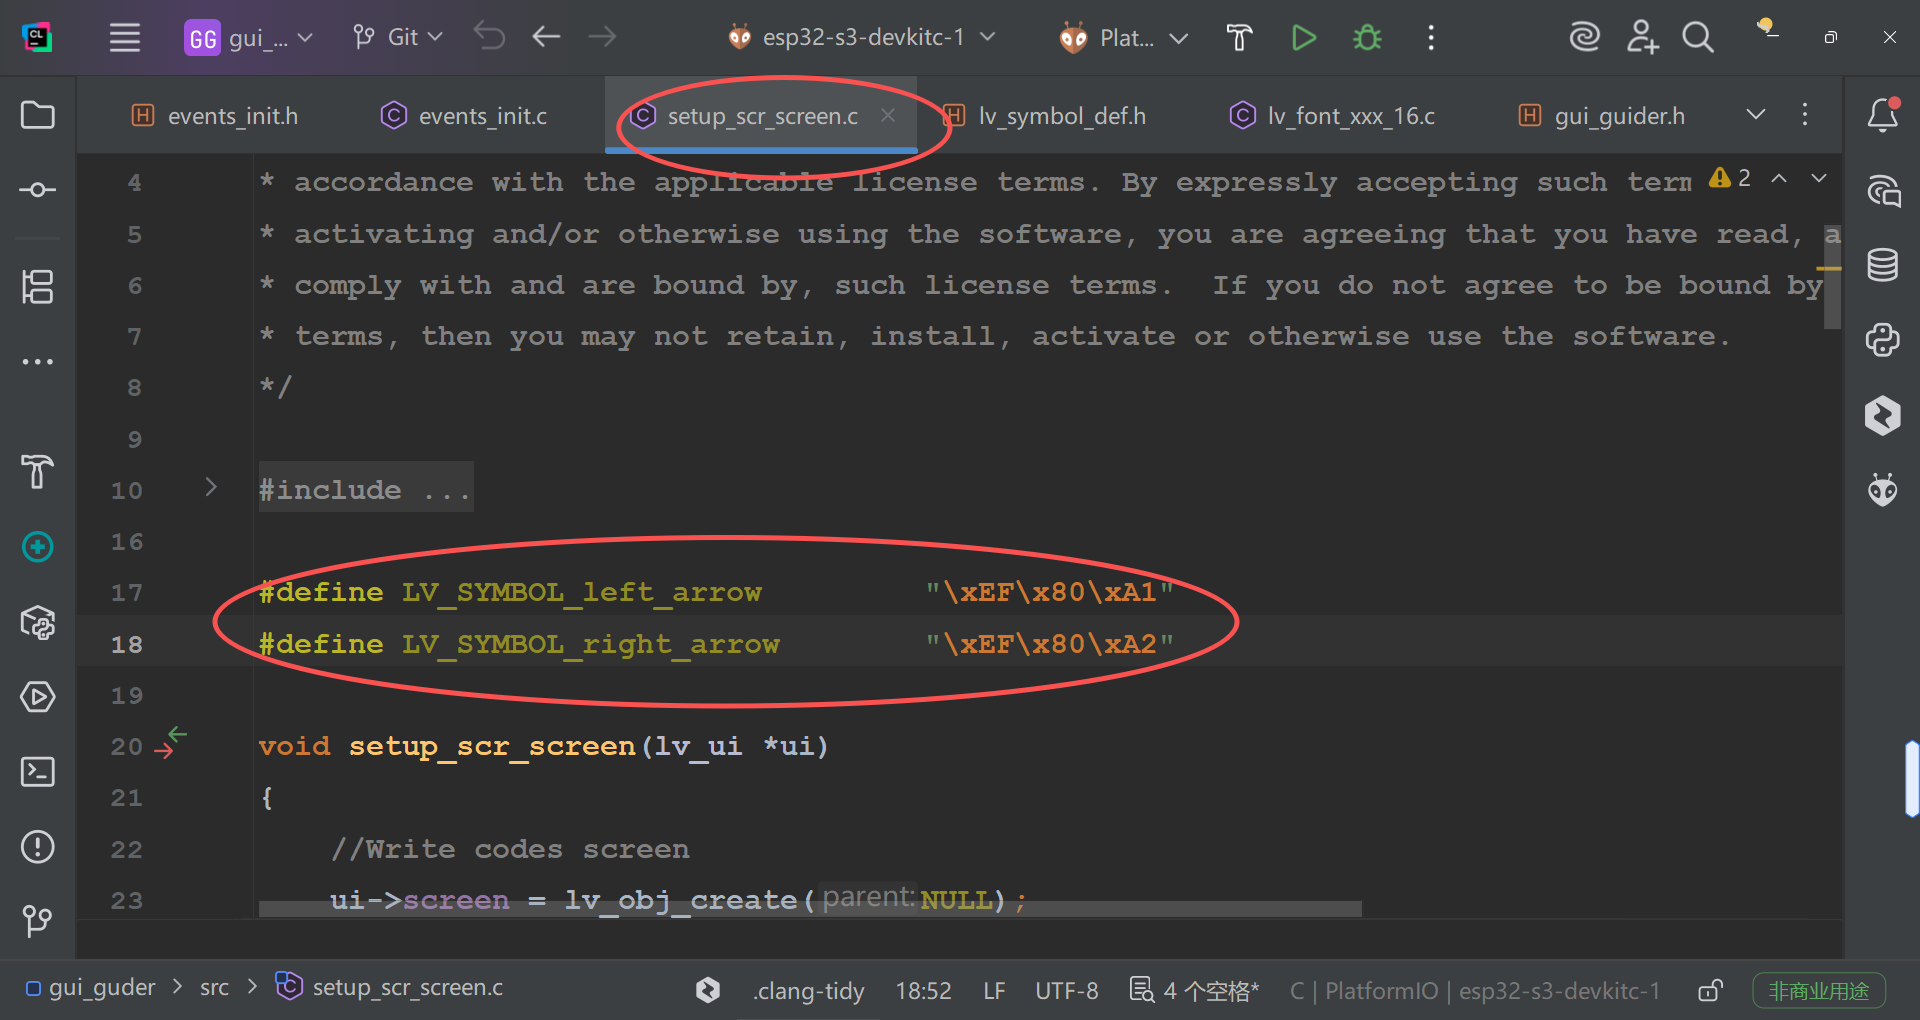Click the warnings count indicator
The width and height of the screenshot is (1920, 1020).
tap(1730, 178)
